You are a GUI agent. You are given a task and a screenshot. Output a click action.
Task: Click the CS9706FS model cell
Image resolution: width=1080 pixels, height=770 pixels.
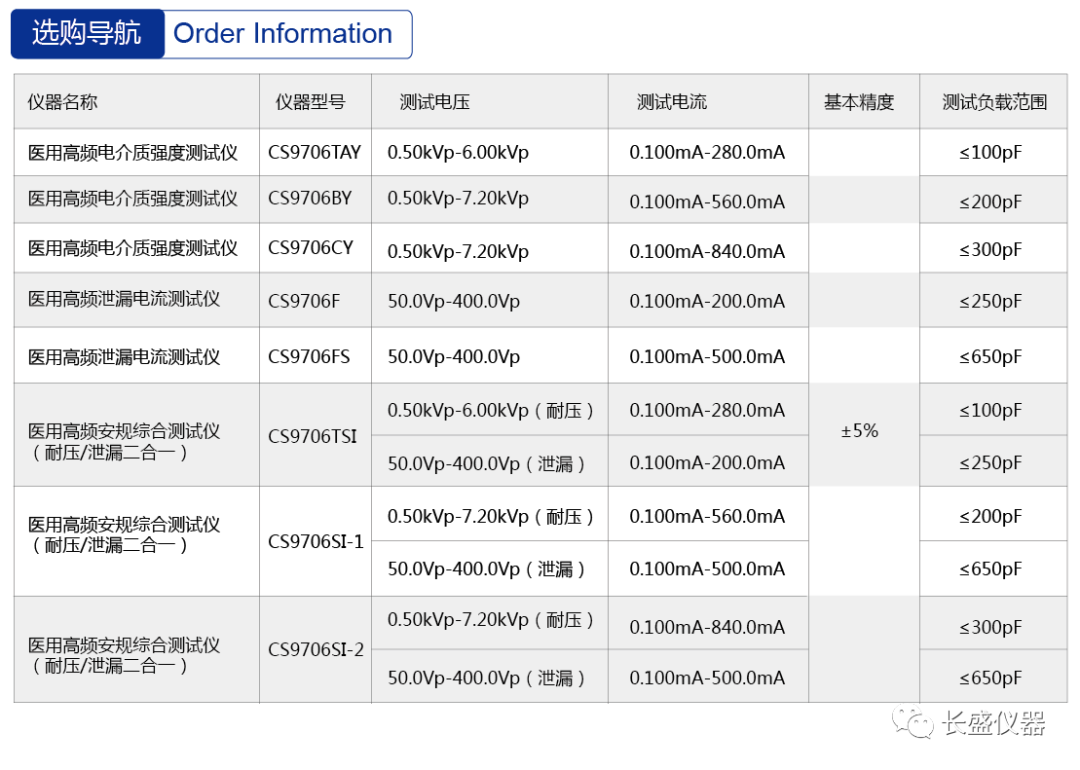(309, 356)
